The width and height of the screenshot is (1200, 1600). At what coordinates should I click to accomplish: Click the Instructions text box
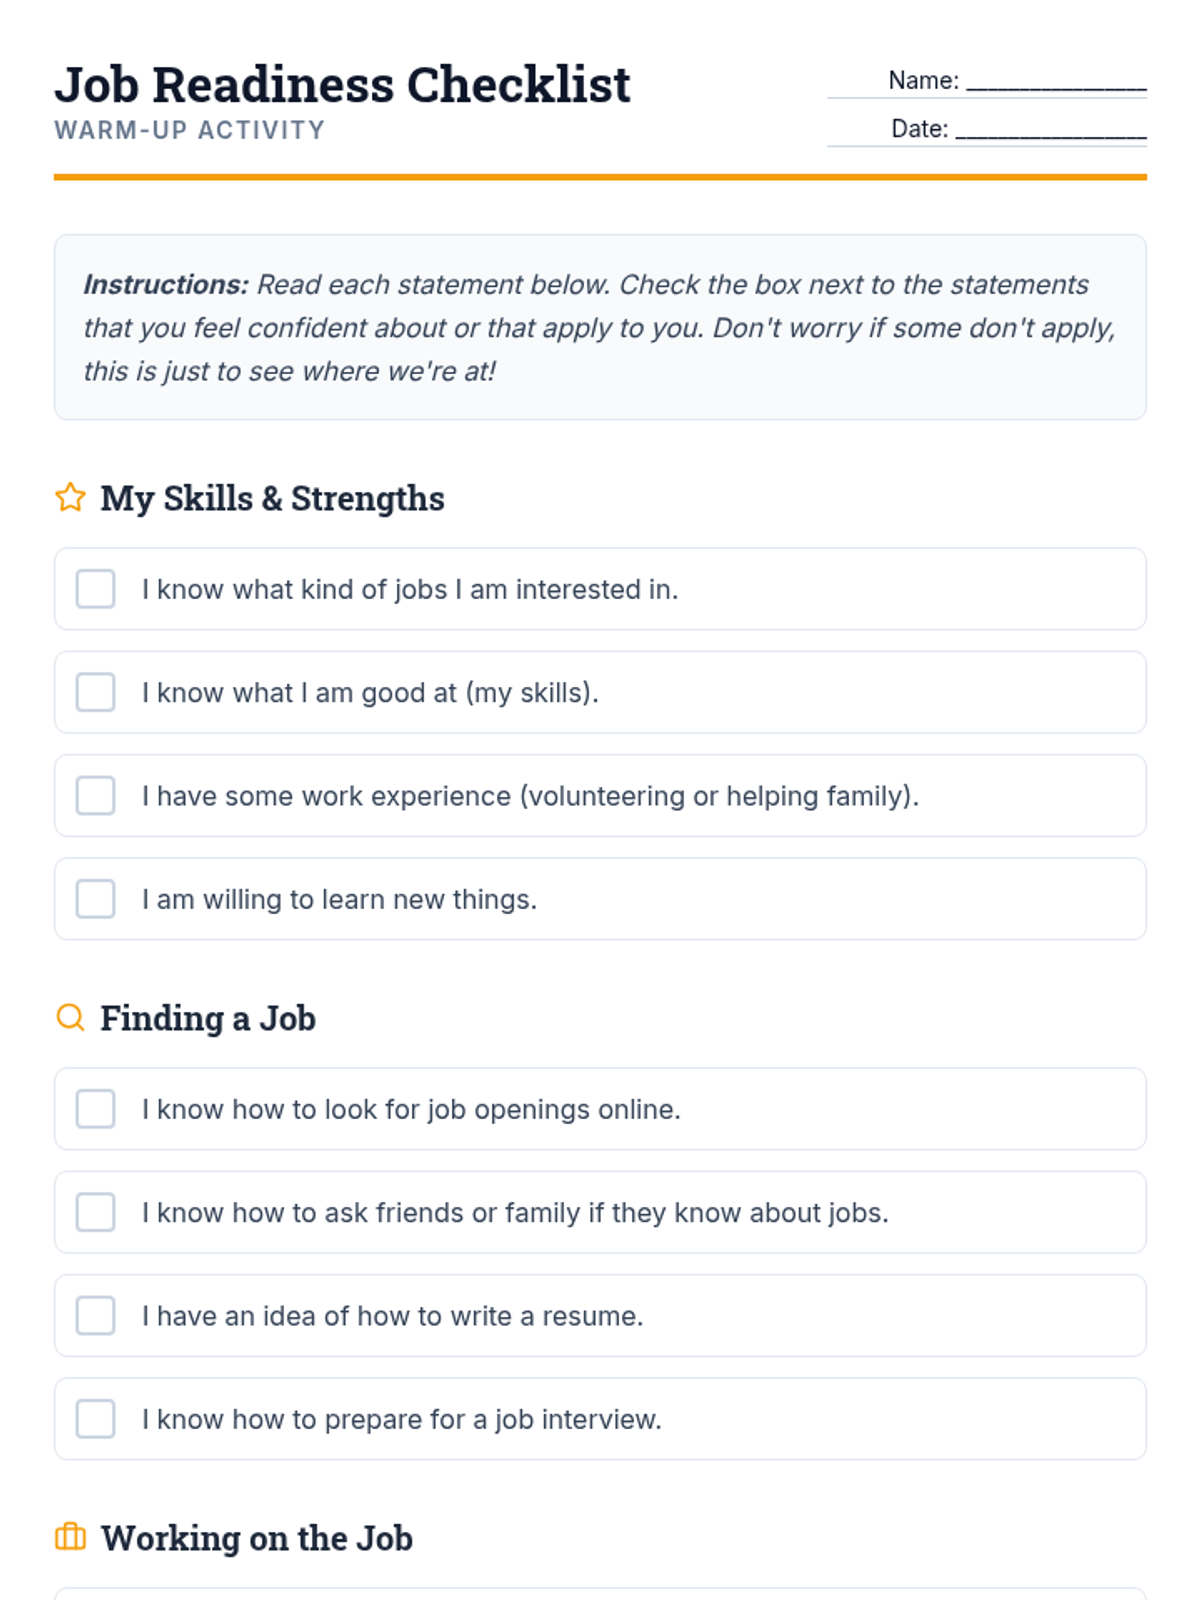point(600,328)
